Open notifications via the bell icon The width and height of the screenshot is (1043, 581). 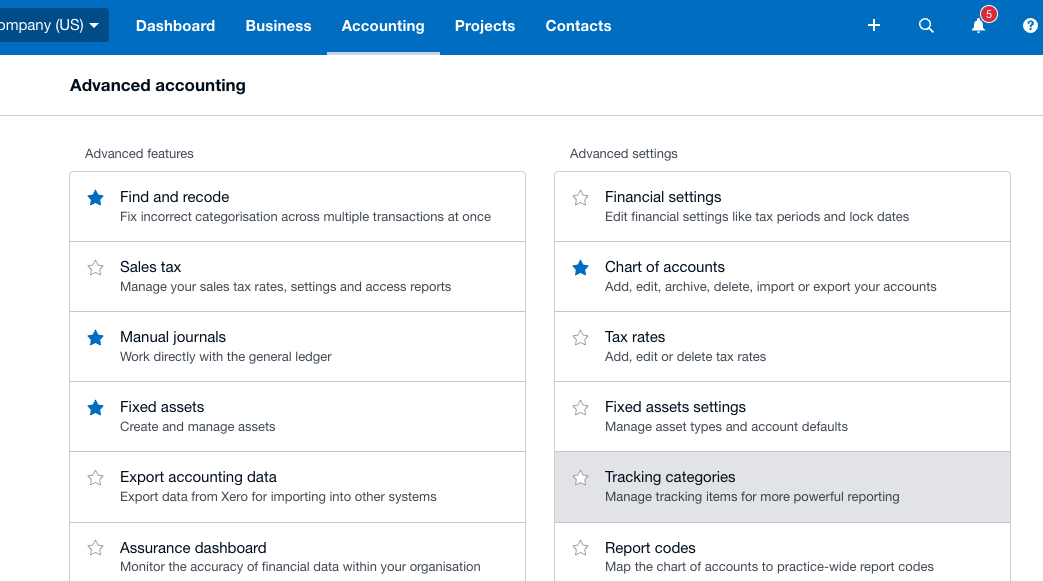click(x=978, y=25)
